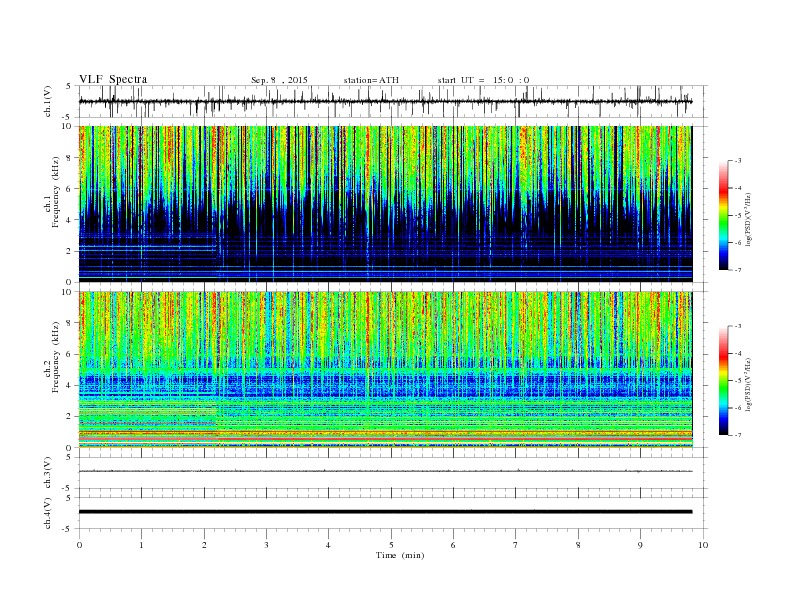The image size is (792, 612).
Task: Select the date text 'Sep. 8 , 2015'
Action: click(x=279, y=80)
